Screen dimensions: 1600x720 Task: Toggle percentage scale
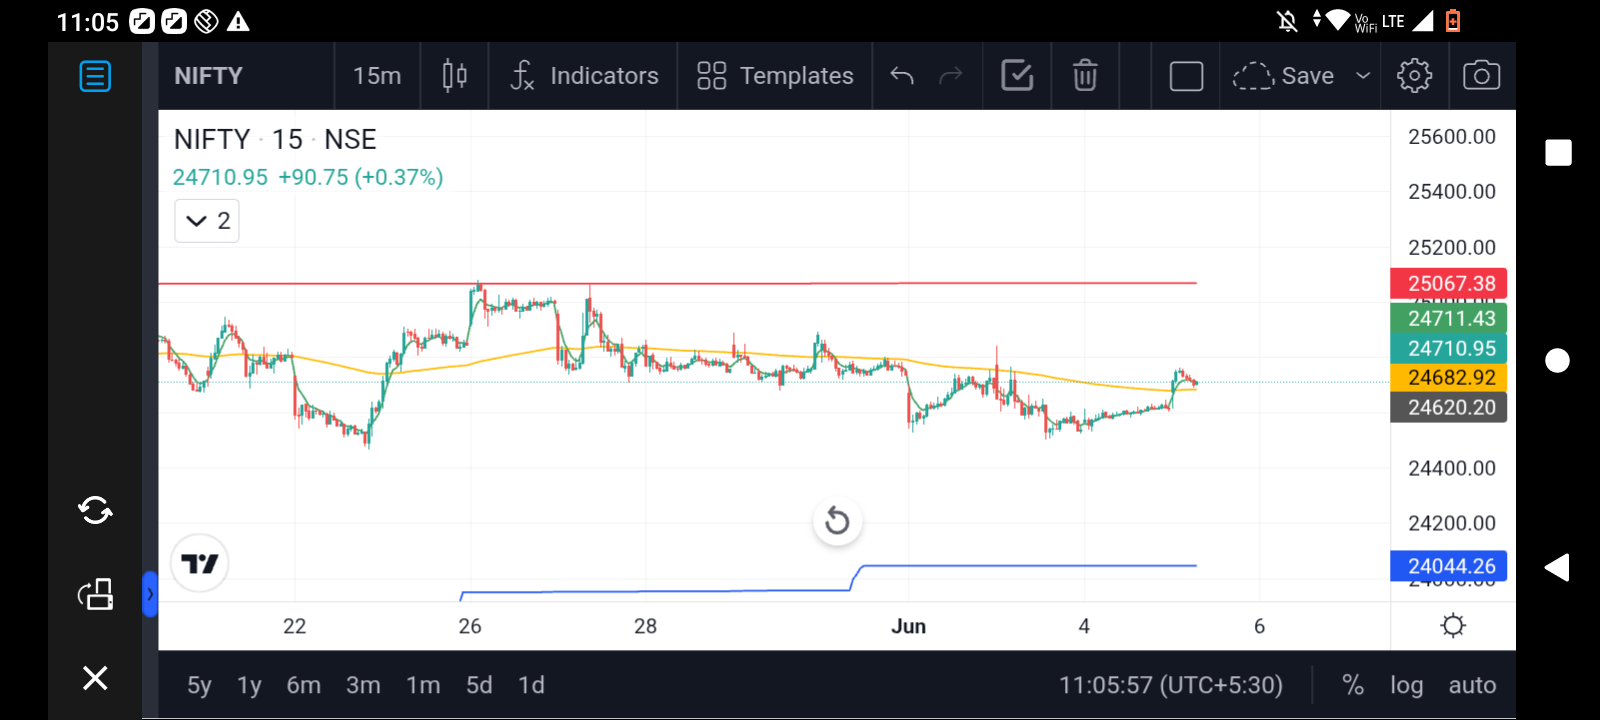coord(1353,685)
